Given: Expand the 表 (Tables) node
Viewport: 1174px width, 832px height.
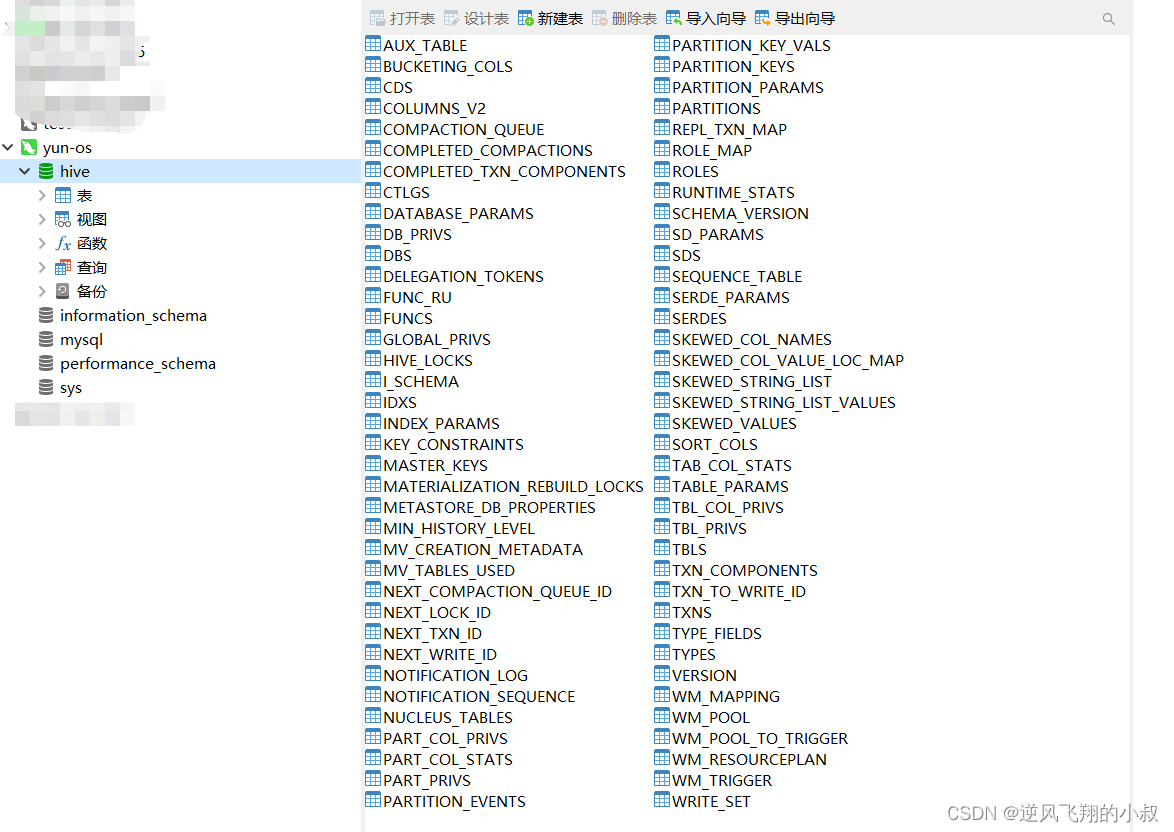Looking at the screenshot, I should click(x=42, y=195).
